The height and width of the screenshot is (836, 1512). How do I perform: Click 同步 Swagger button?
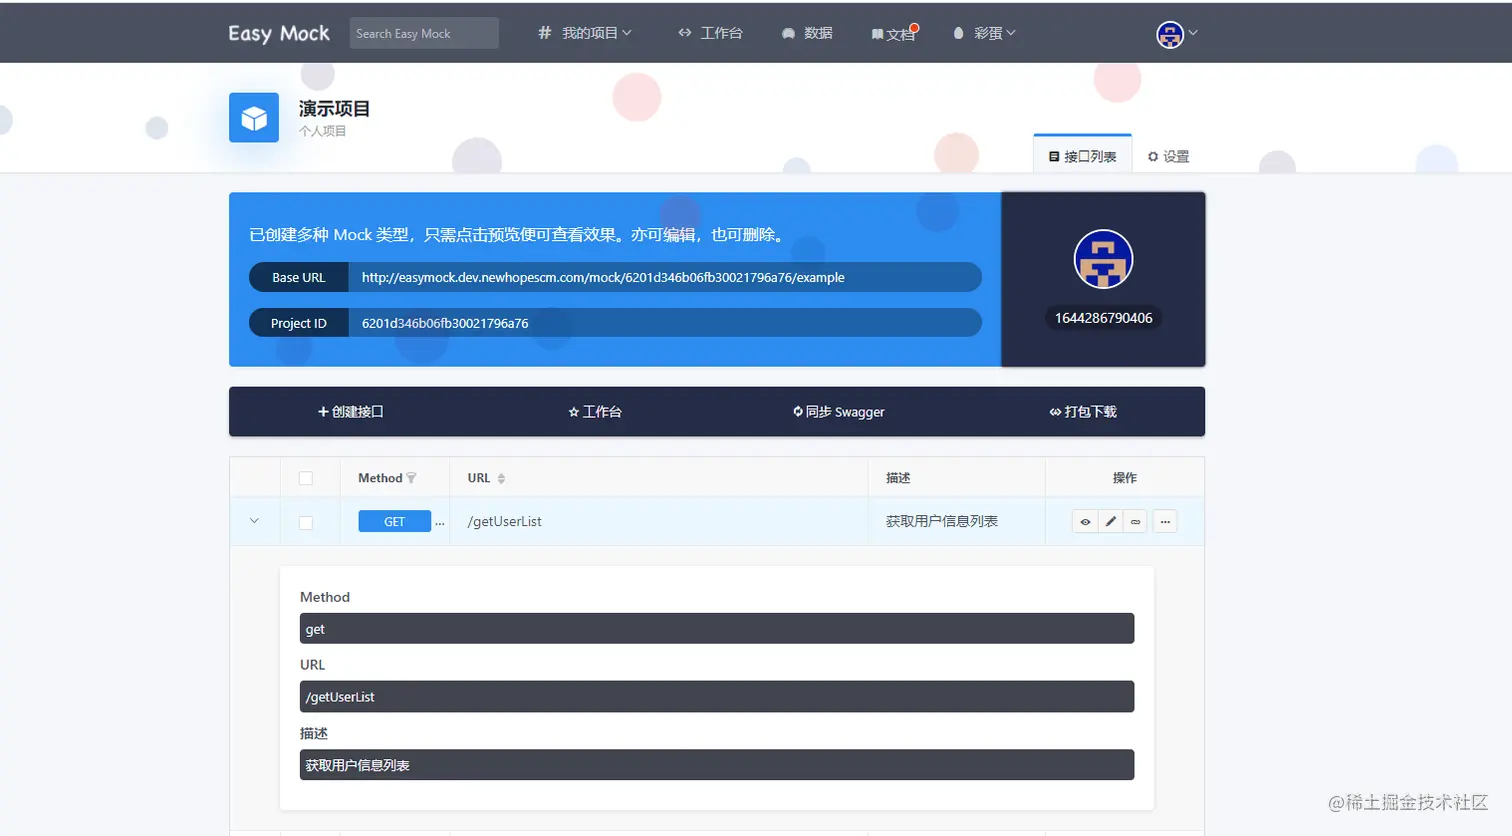838,411
